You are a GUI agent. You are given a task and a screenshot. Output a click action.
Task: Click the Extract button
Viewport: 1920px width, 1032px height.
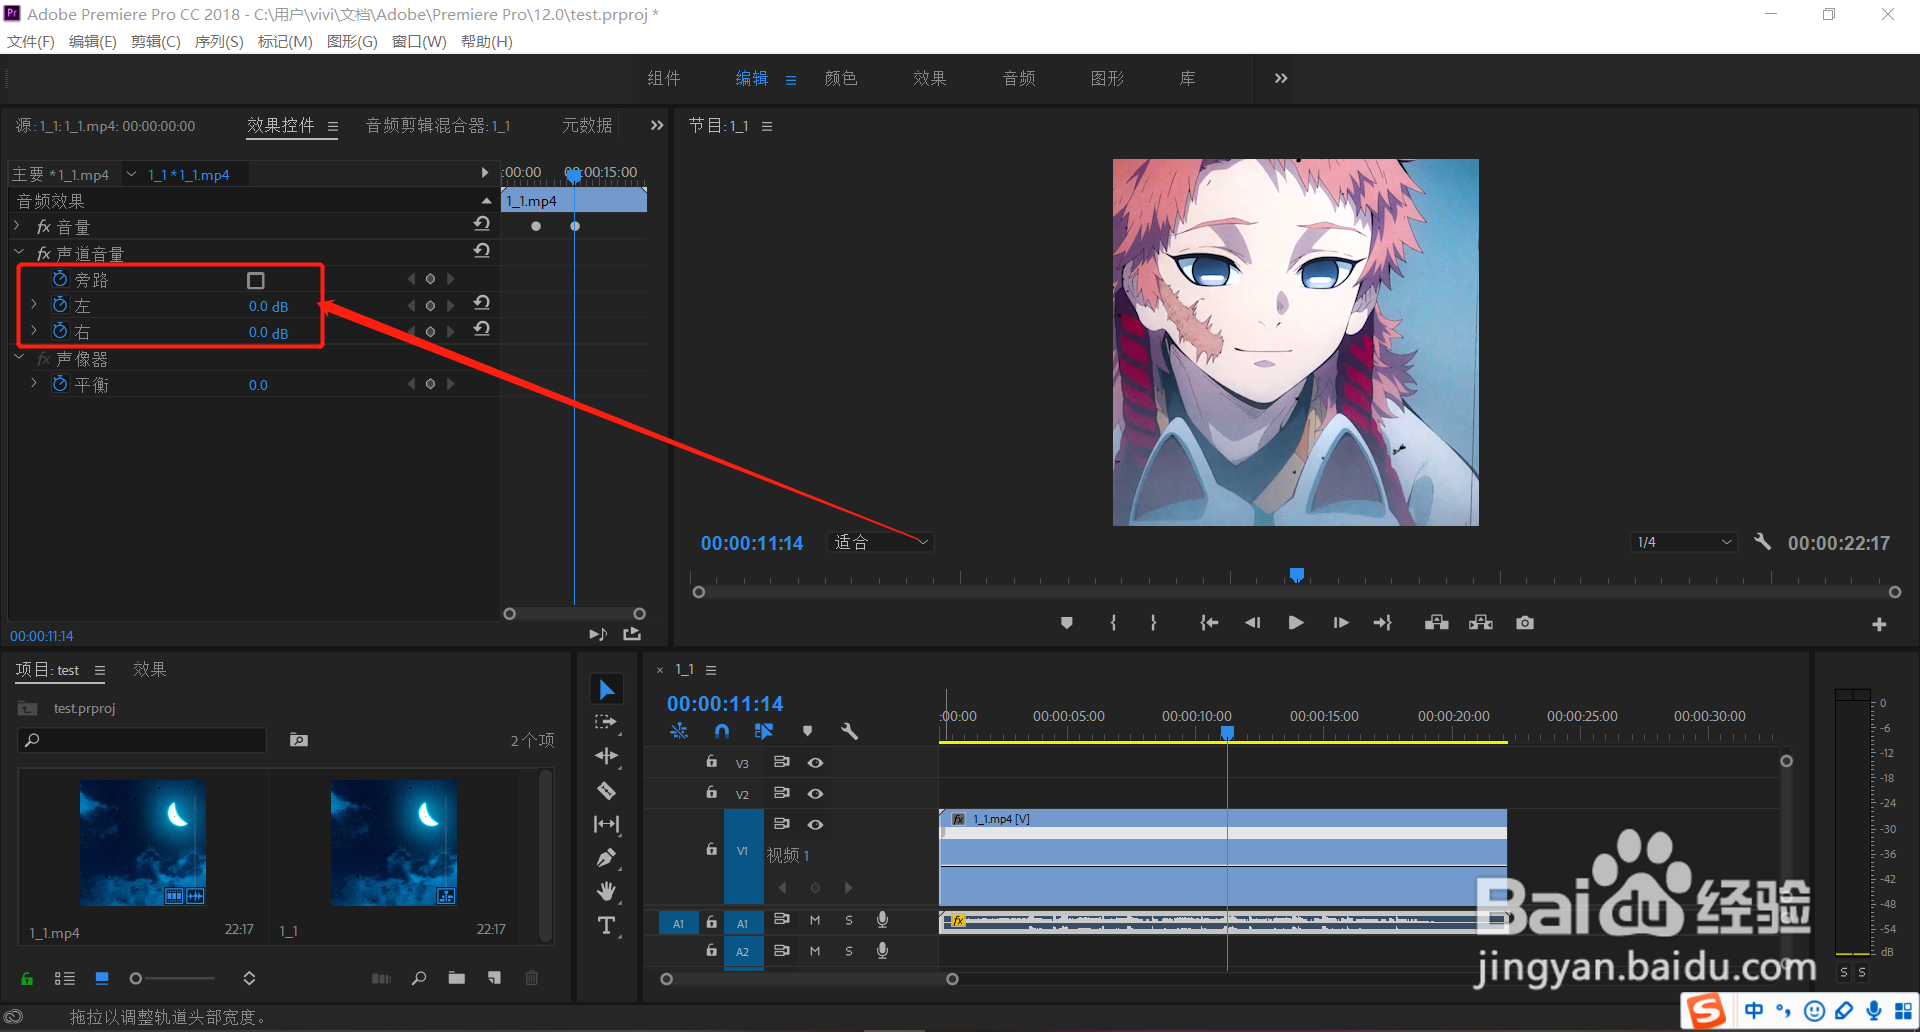click(x=1481, y=623)
